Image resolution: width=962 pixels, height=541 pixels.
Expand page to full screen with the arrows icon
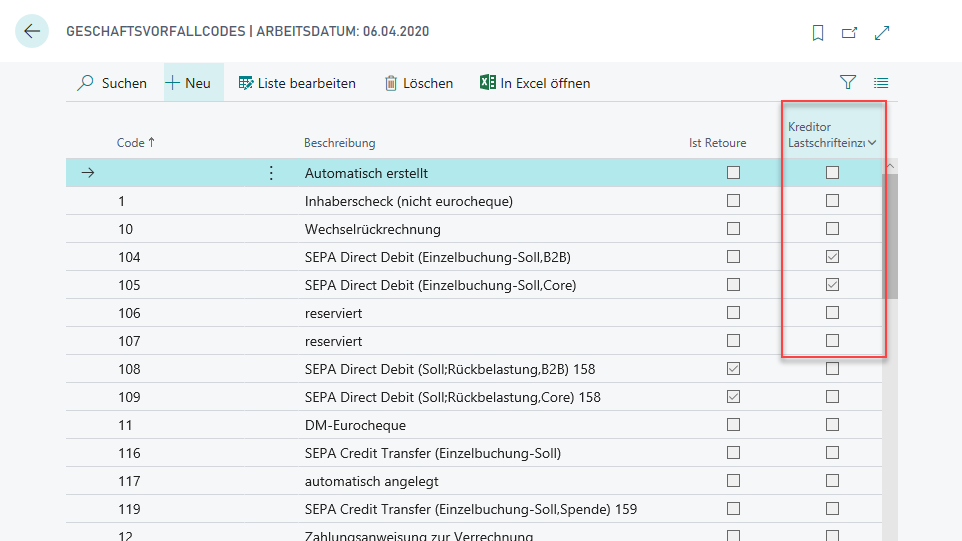[882, 33]
